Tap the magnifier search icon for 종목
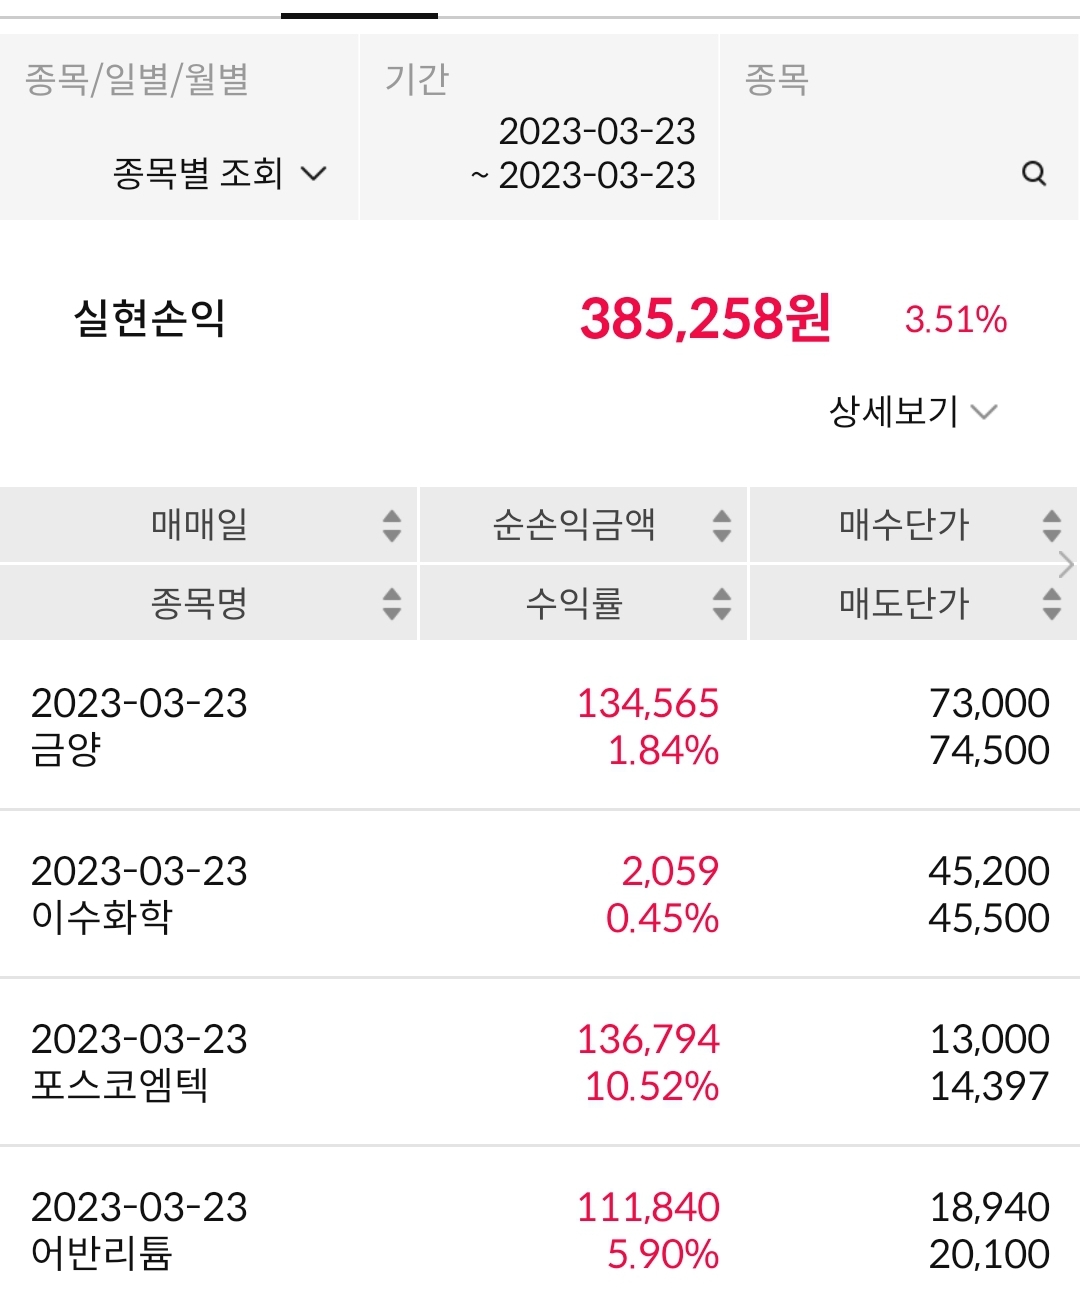The height and width of the screenshot is (1311, 1080). pyautogui.click(x=1034, y=174)
